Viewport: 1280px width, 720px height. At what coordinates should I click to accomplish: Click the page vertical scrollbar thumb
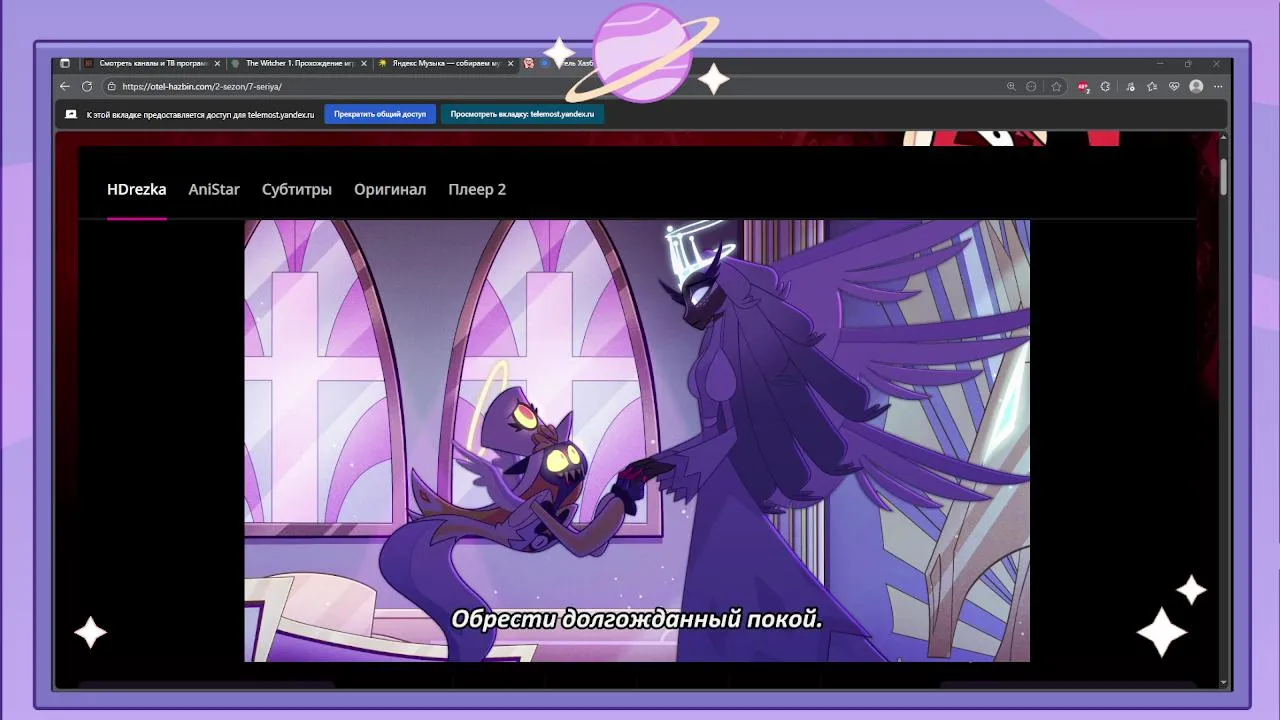[1224, 175]
